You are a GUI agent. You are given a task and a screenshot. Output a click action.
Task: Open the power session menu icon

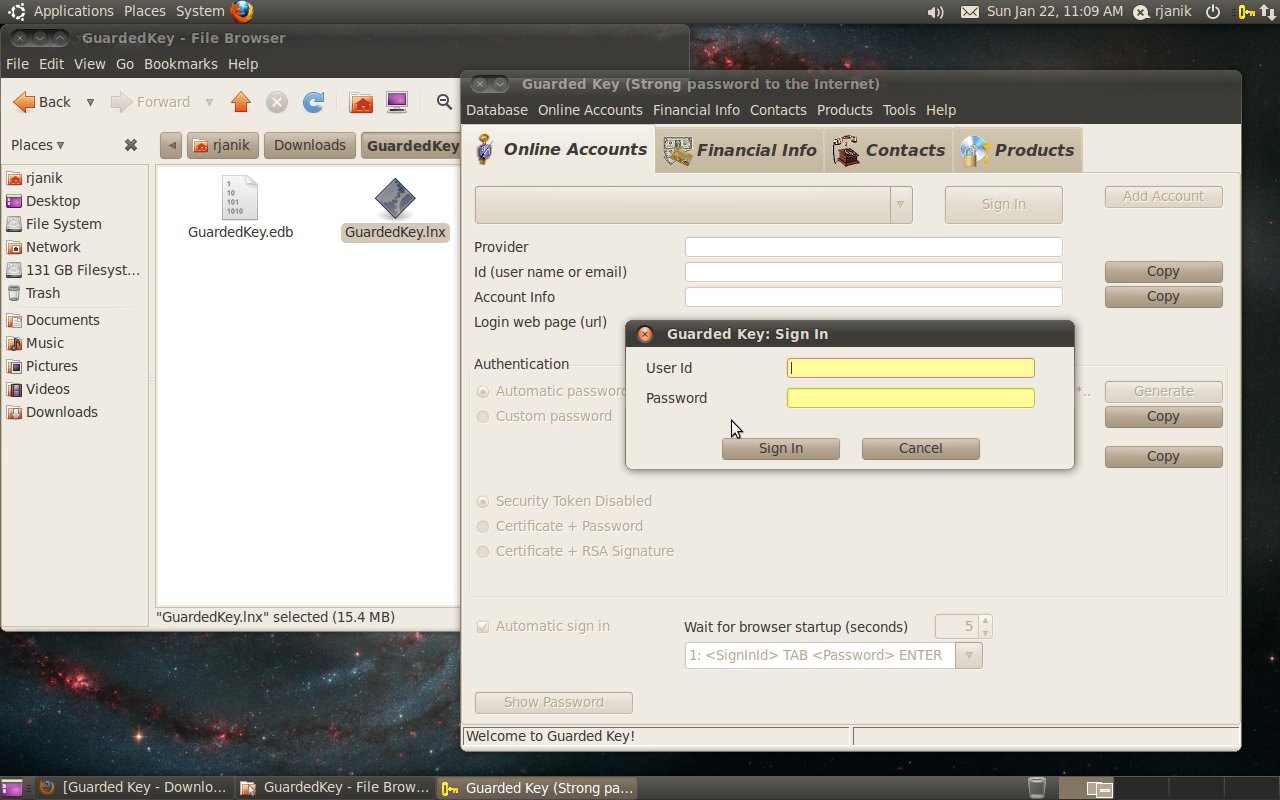coord(1213,12)
